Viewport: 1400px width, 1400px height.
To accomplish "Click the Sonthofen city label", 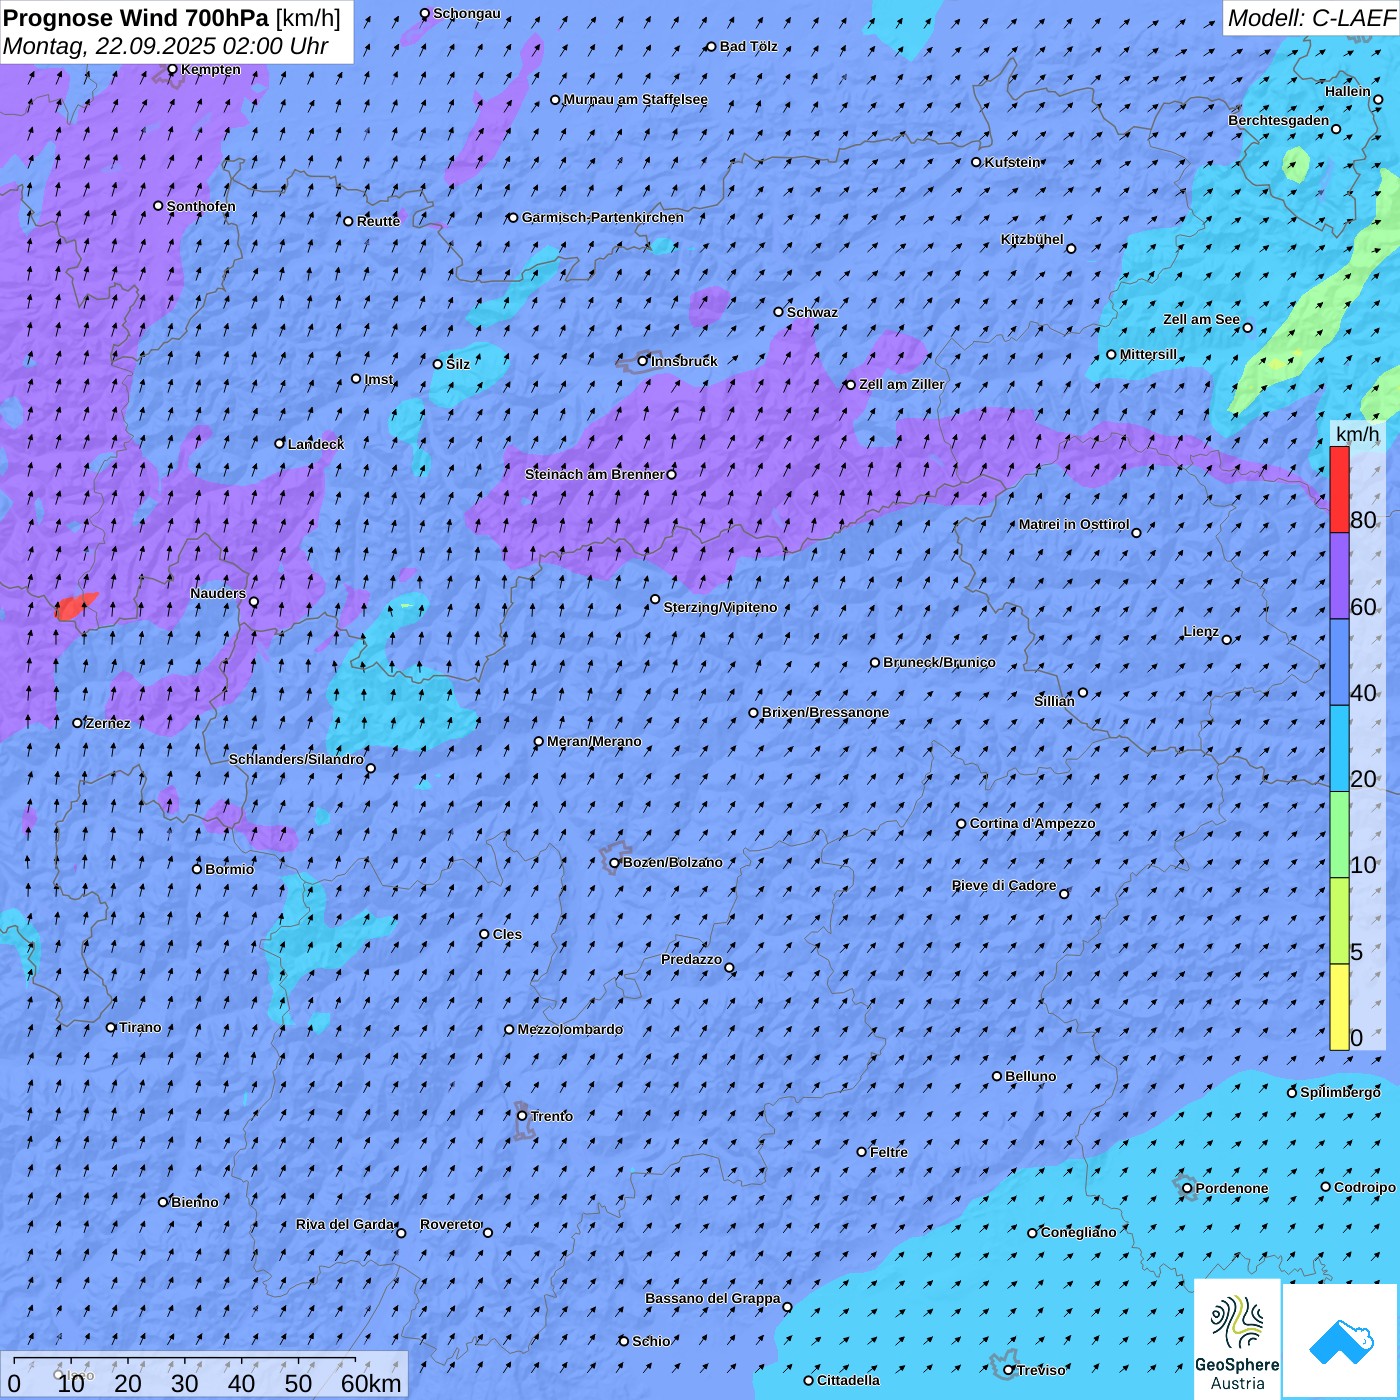I will (x=201, y=206).
